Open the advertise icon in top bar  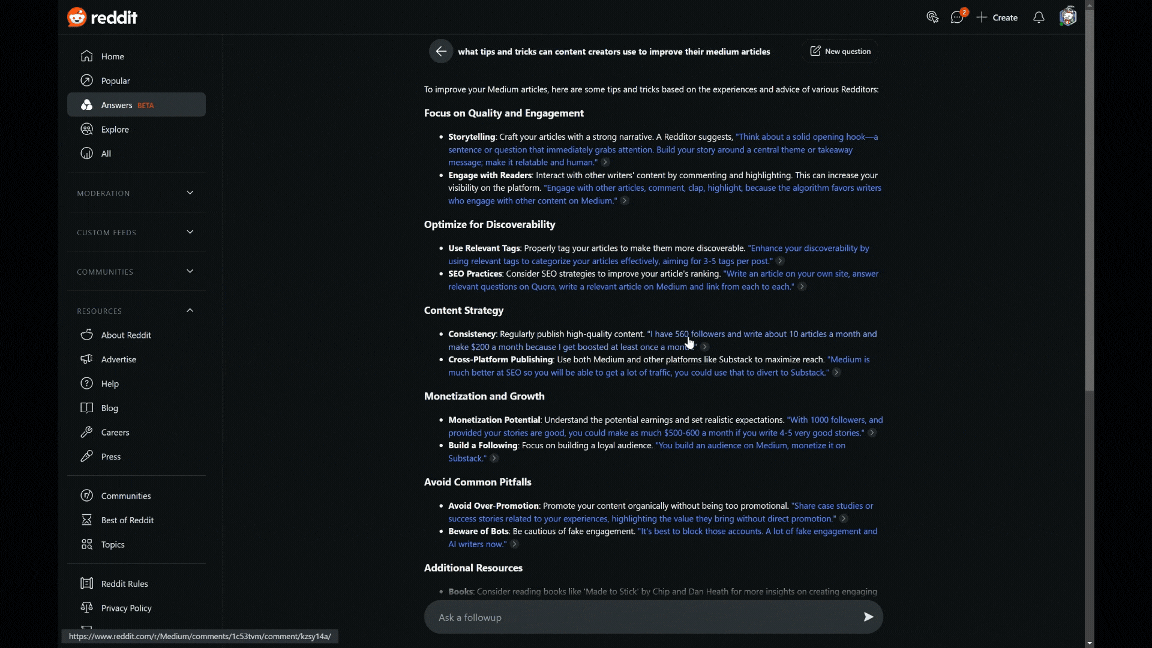click(x=932, y=17)
